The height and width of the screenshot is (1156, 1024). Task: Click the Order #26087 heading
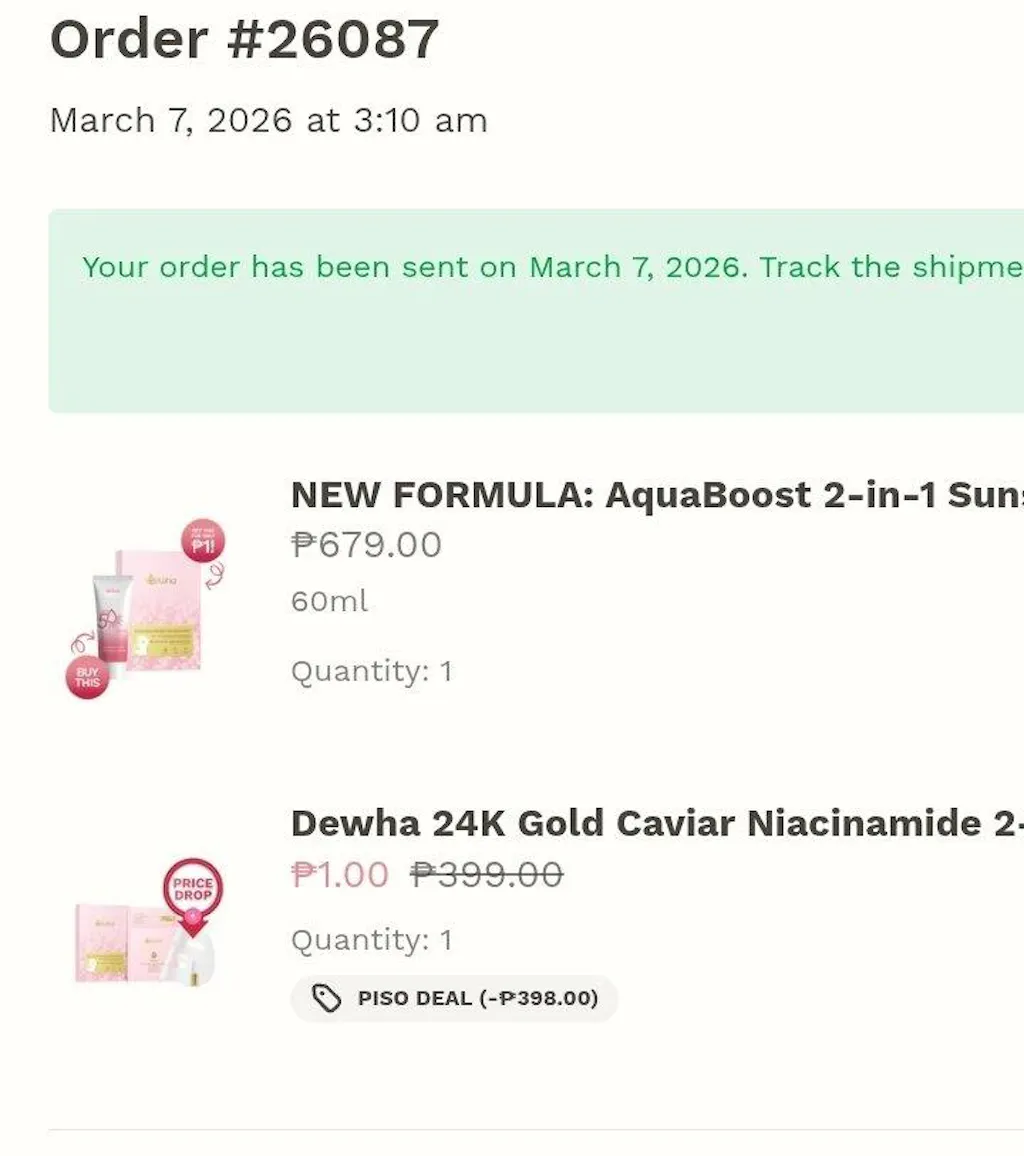(x=245, y=40)
